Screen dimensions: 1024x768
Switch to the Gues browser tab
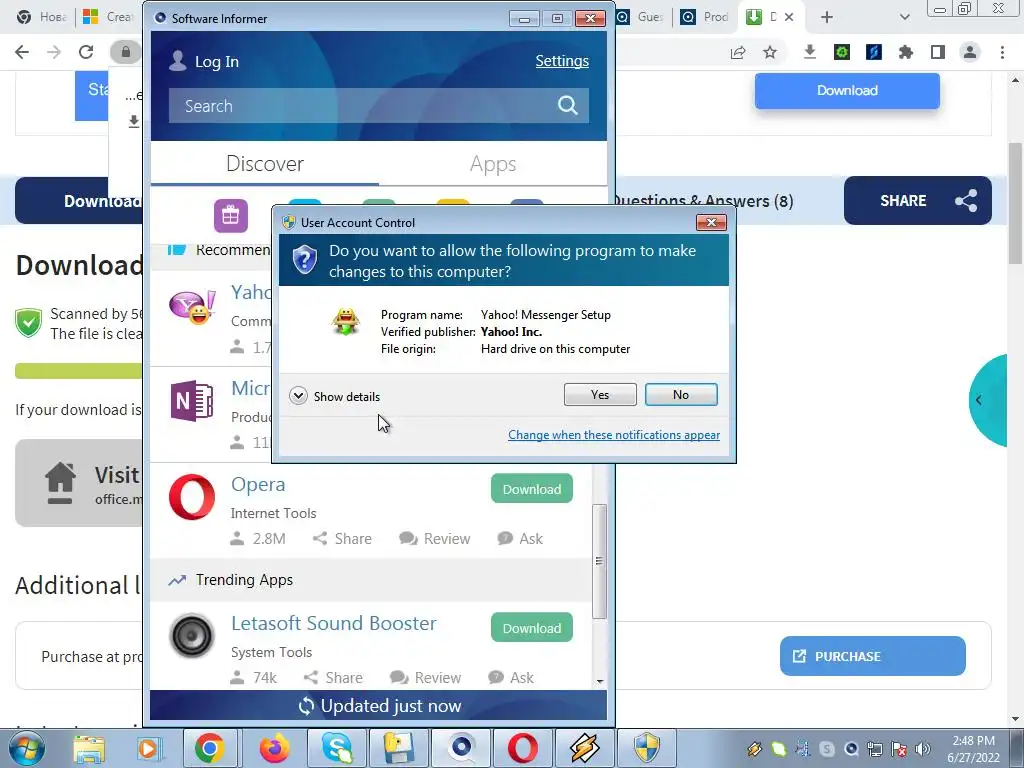(x=641, y=17)
